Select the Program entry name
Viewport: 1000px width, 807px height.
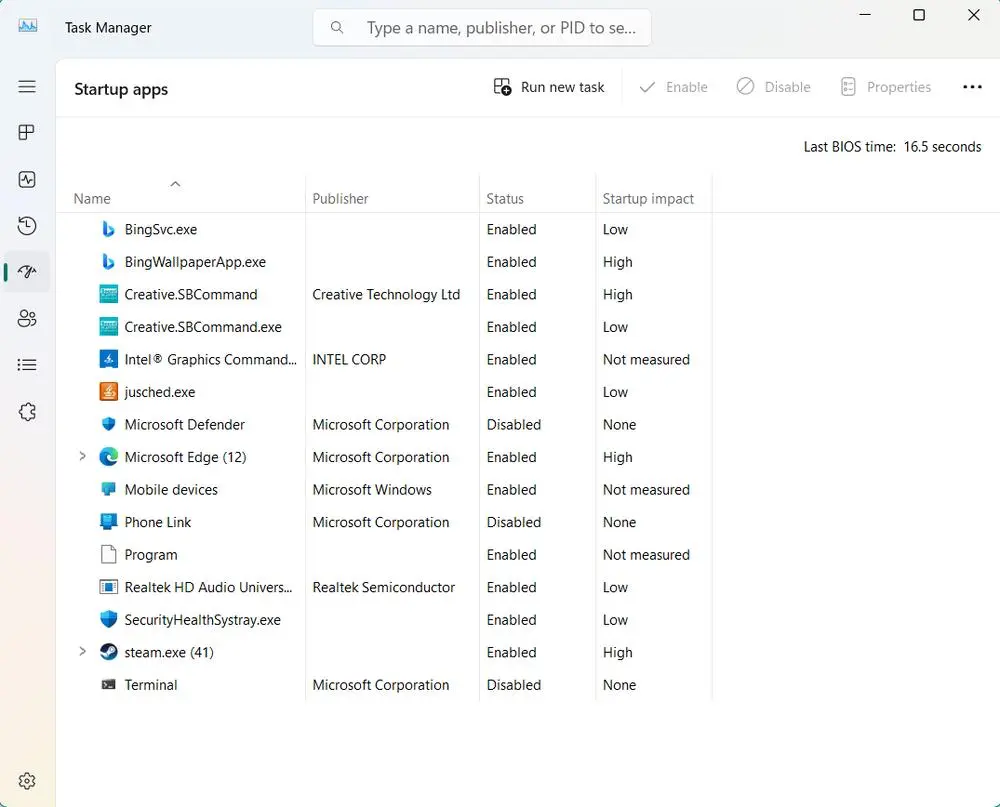pyautogui.click(x=151, y=555)
